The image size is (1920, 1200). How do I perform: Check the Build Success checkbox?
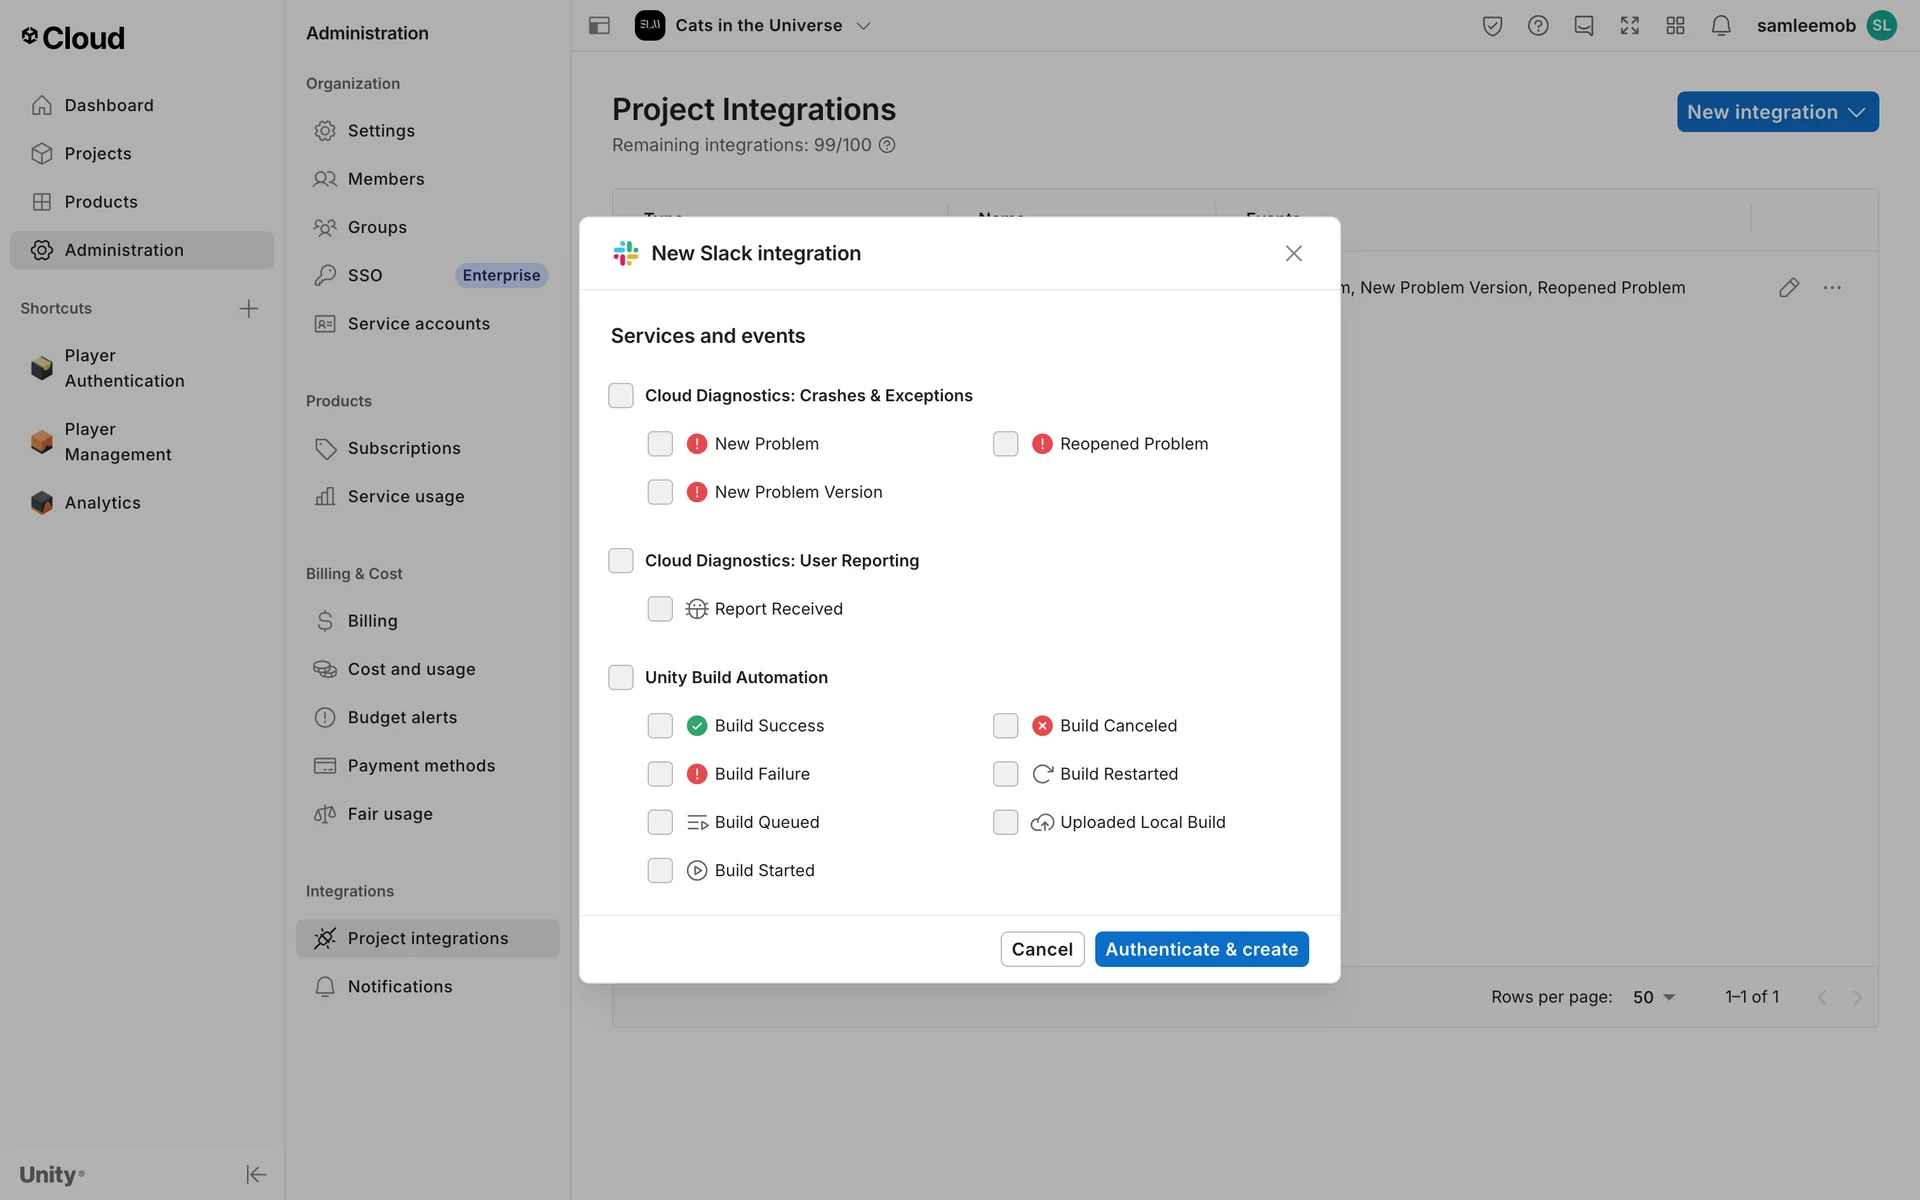click(660, 726)
